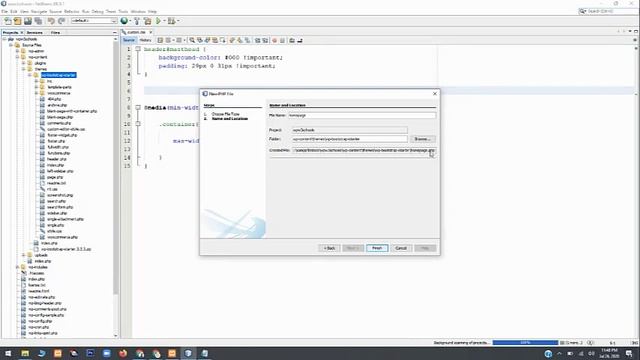
Task: Collapse the @media fold on line 8
Action: (x=138, y=107)
